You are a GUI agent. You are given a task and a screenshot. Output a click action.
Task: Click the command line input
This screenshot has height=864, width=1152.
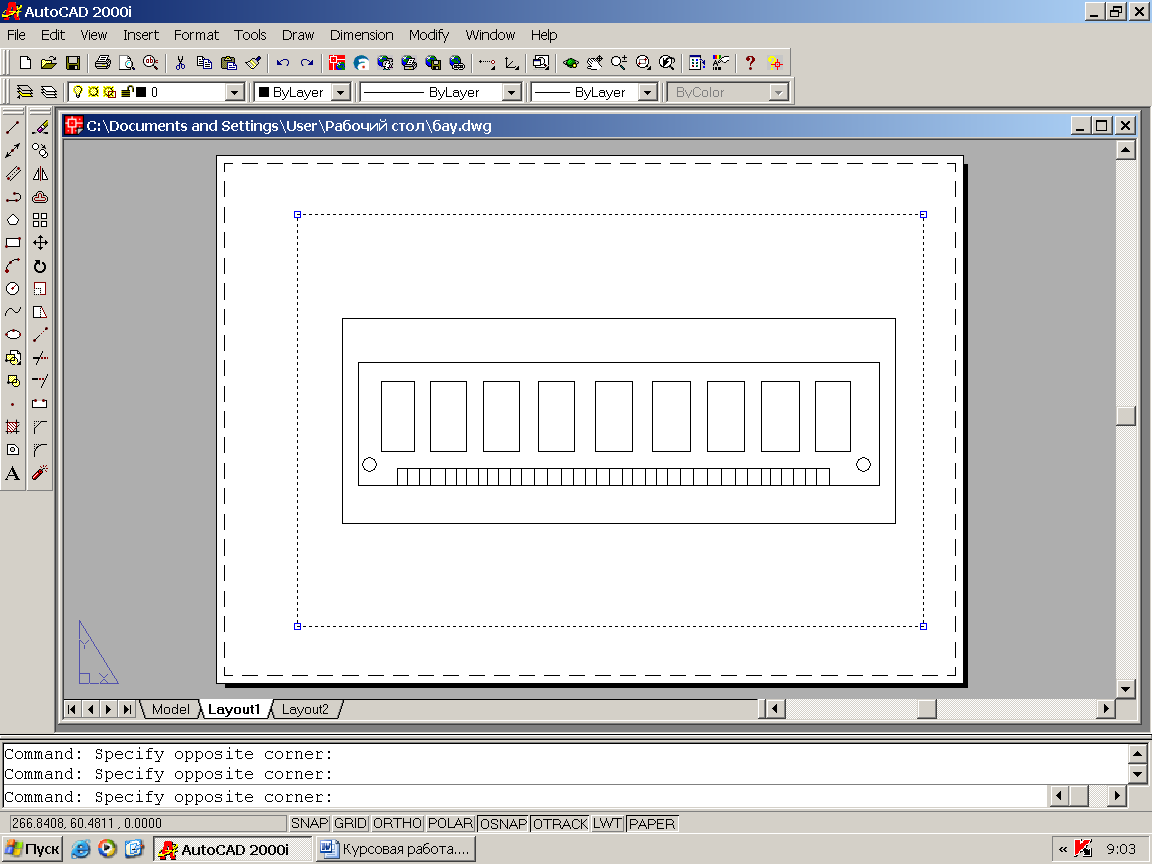tap(525, 797)
